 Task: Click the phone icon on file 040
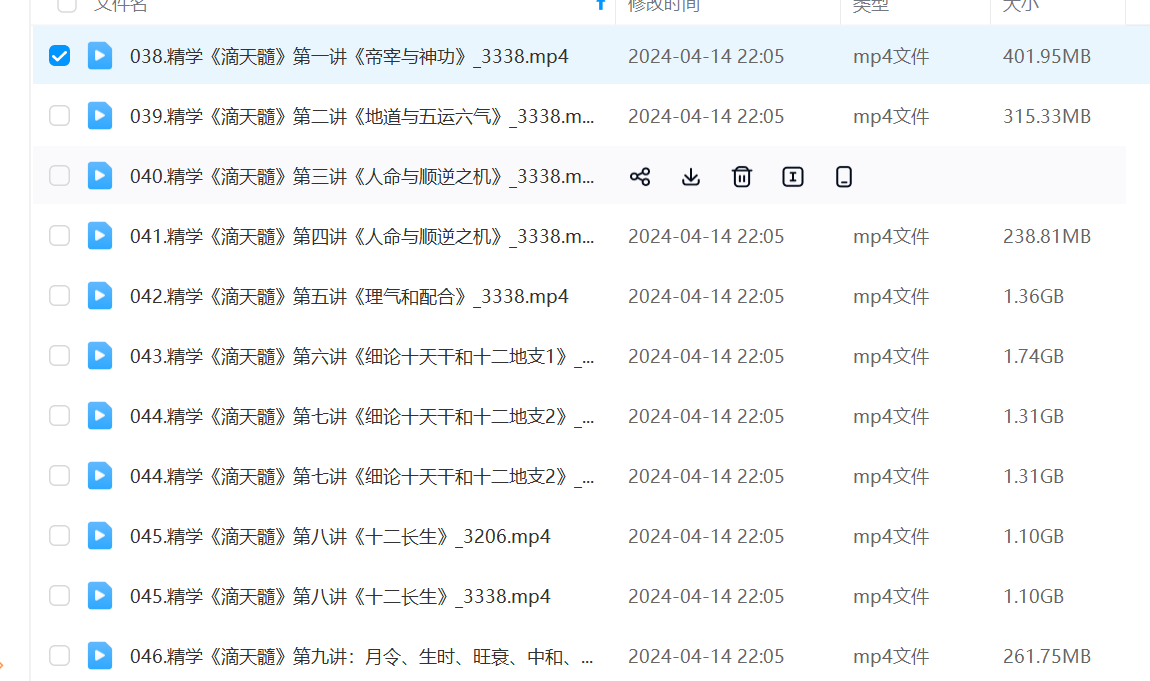844,177
